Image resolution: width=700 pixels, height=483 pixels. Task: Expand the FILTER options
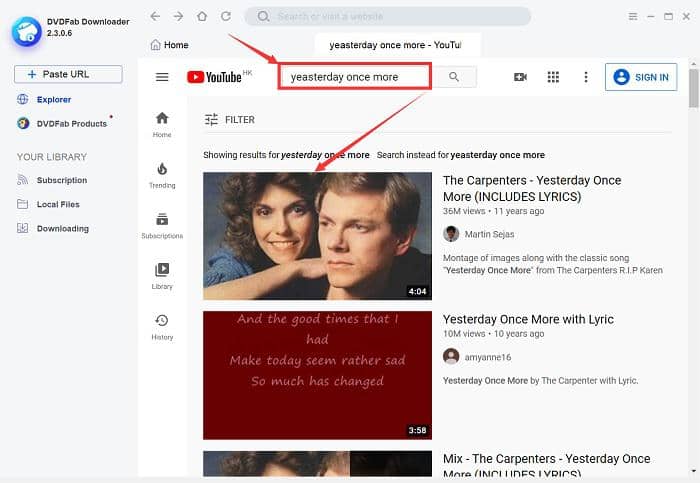point(229,120)
